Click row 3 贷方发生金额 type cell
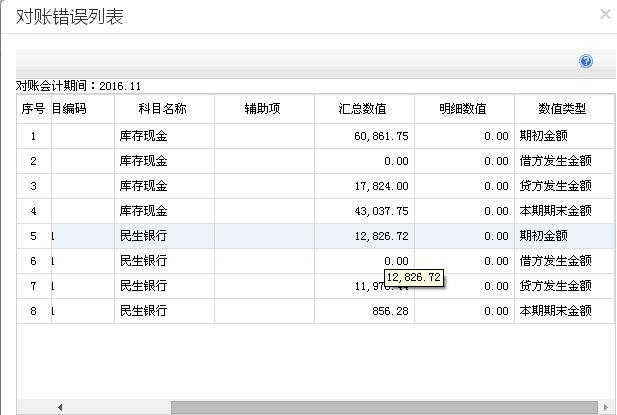The height and width of the screenshot is (415, 617). [x=564, y=186]
